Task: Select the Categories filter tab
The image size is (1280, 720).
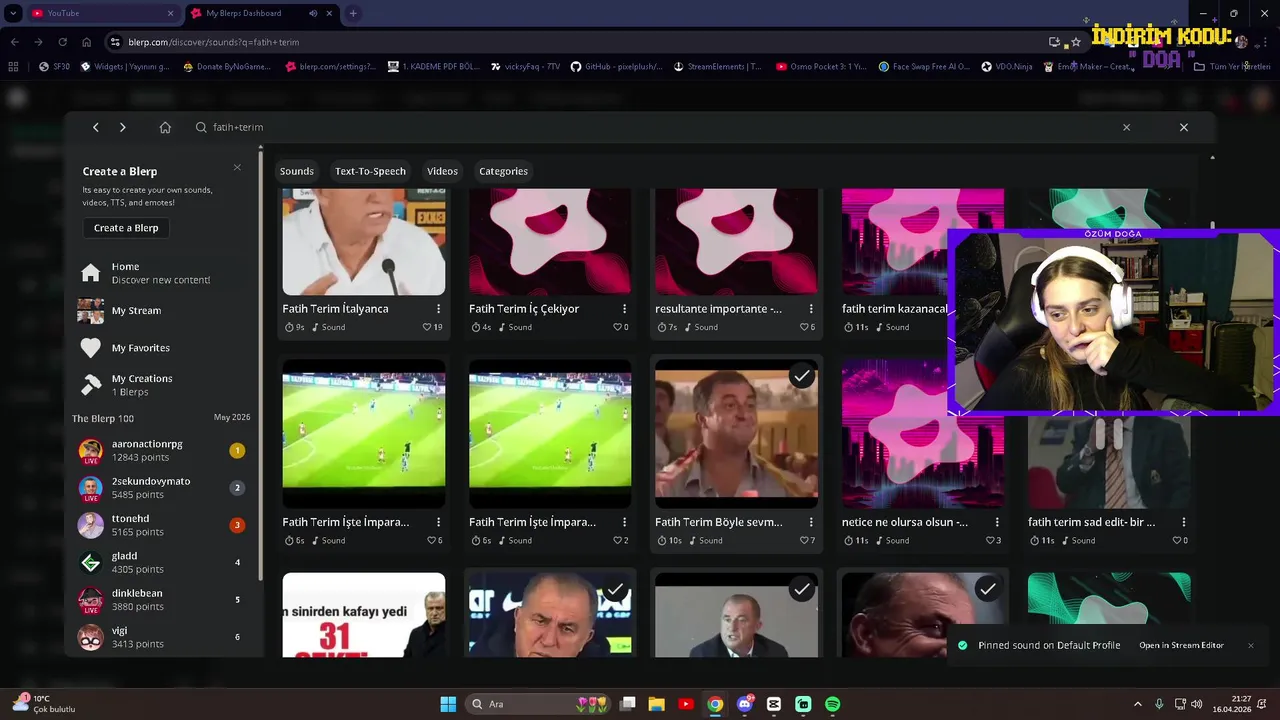Action: (503, 171)
